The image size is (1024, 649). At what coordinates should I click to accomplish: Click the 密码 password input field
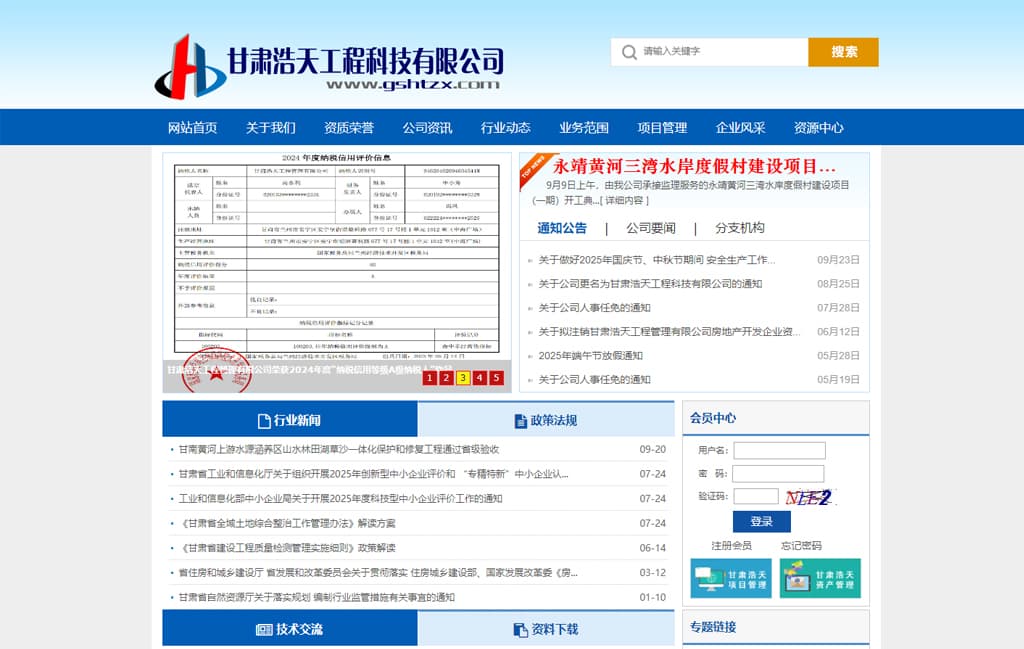point(778,473)
